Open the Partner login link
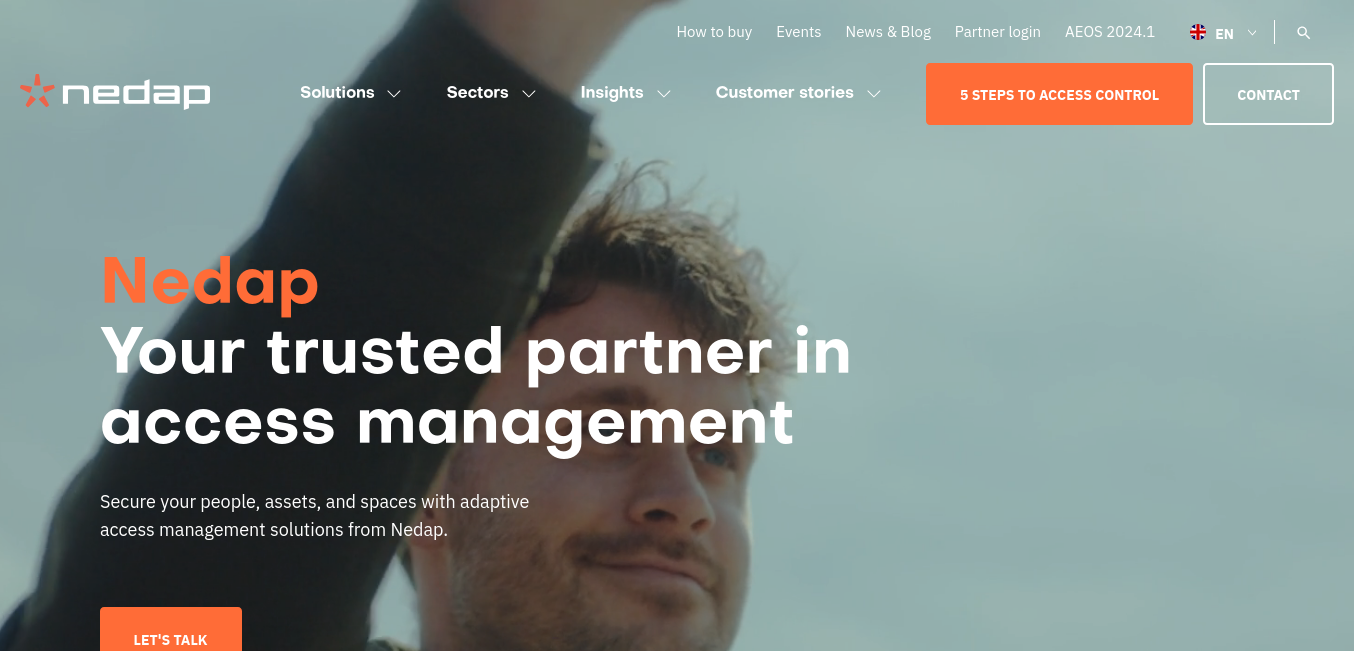This screenshot has height=651, width=1366. click(x=997, y=32)
